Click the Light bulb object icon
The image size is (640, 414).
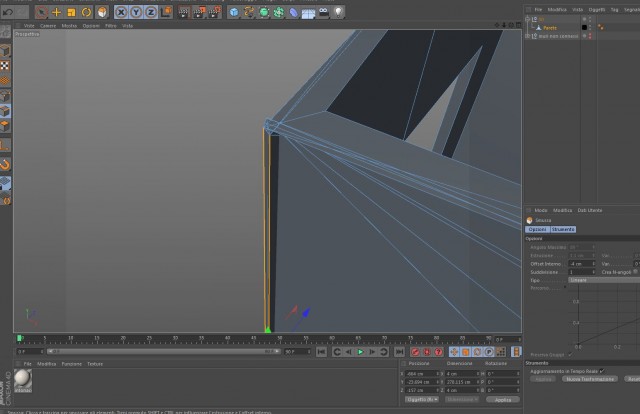pyautogui.click(x=338, y=13)
